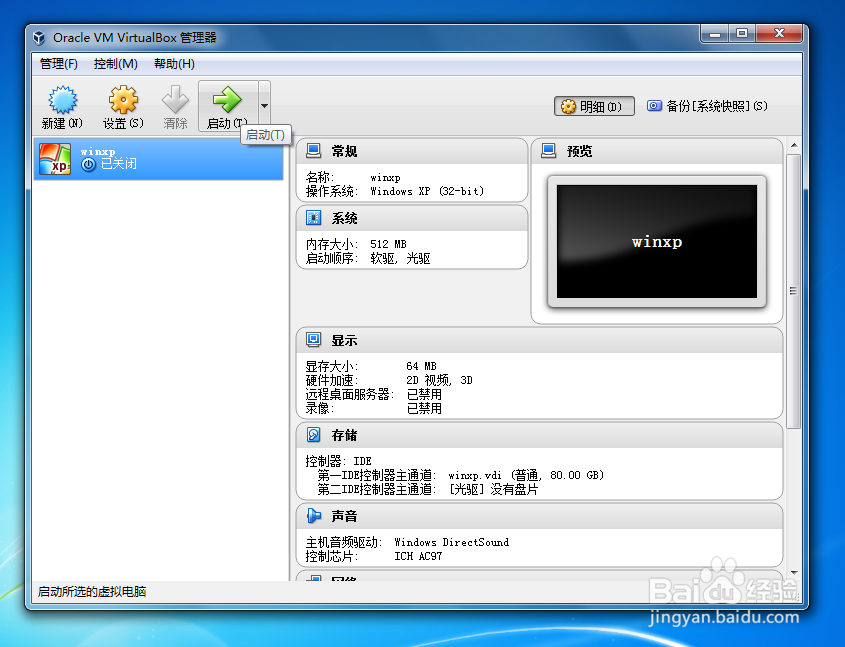
Task: Open the 声音 section header link
Action: coord(344,516)
